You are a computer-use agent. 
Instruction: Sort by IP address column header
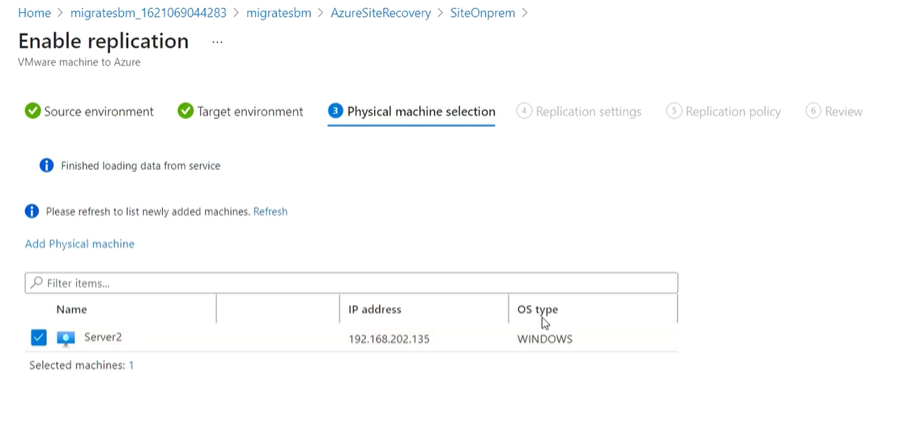[x=375, y=309]
